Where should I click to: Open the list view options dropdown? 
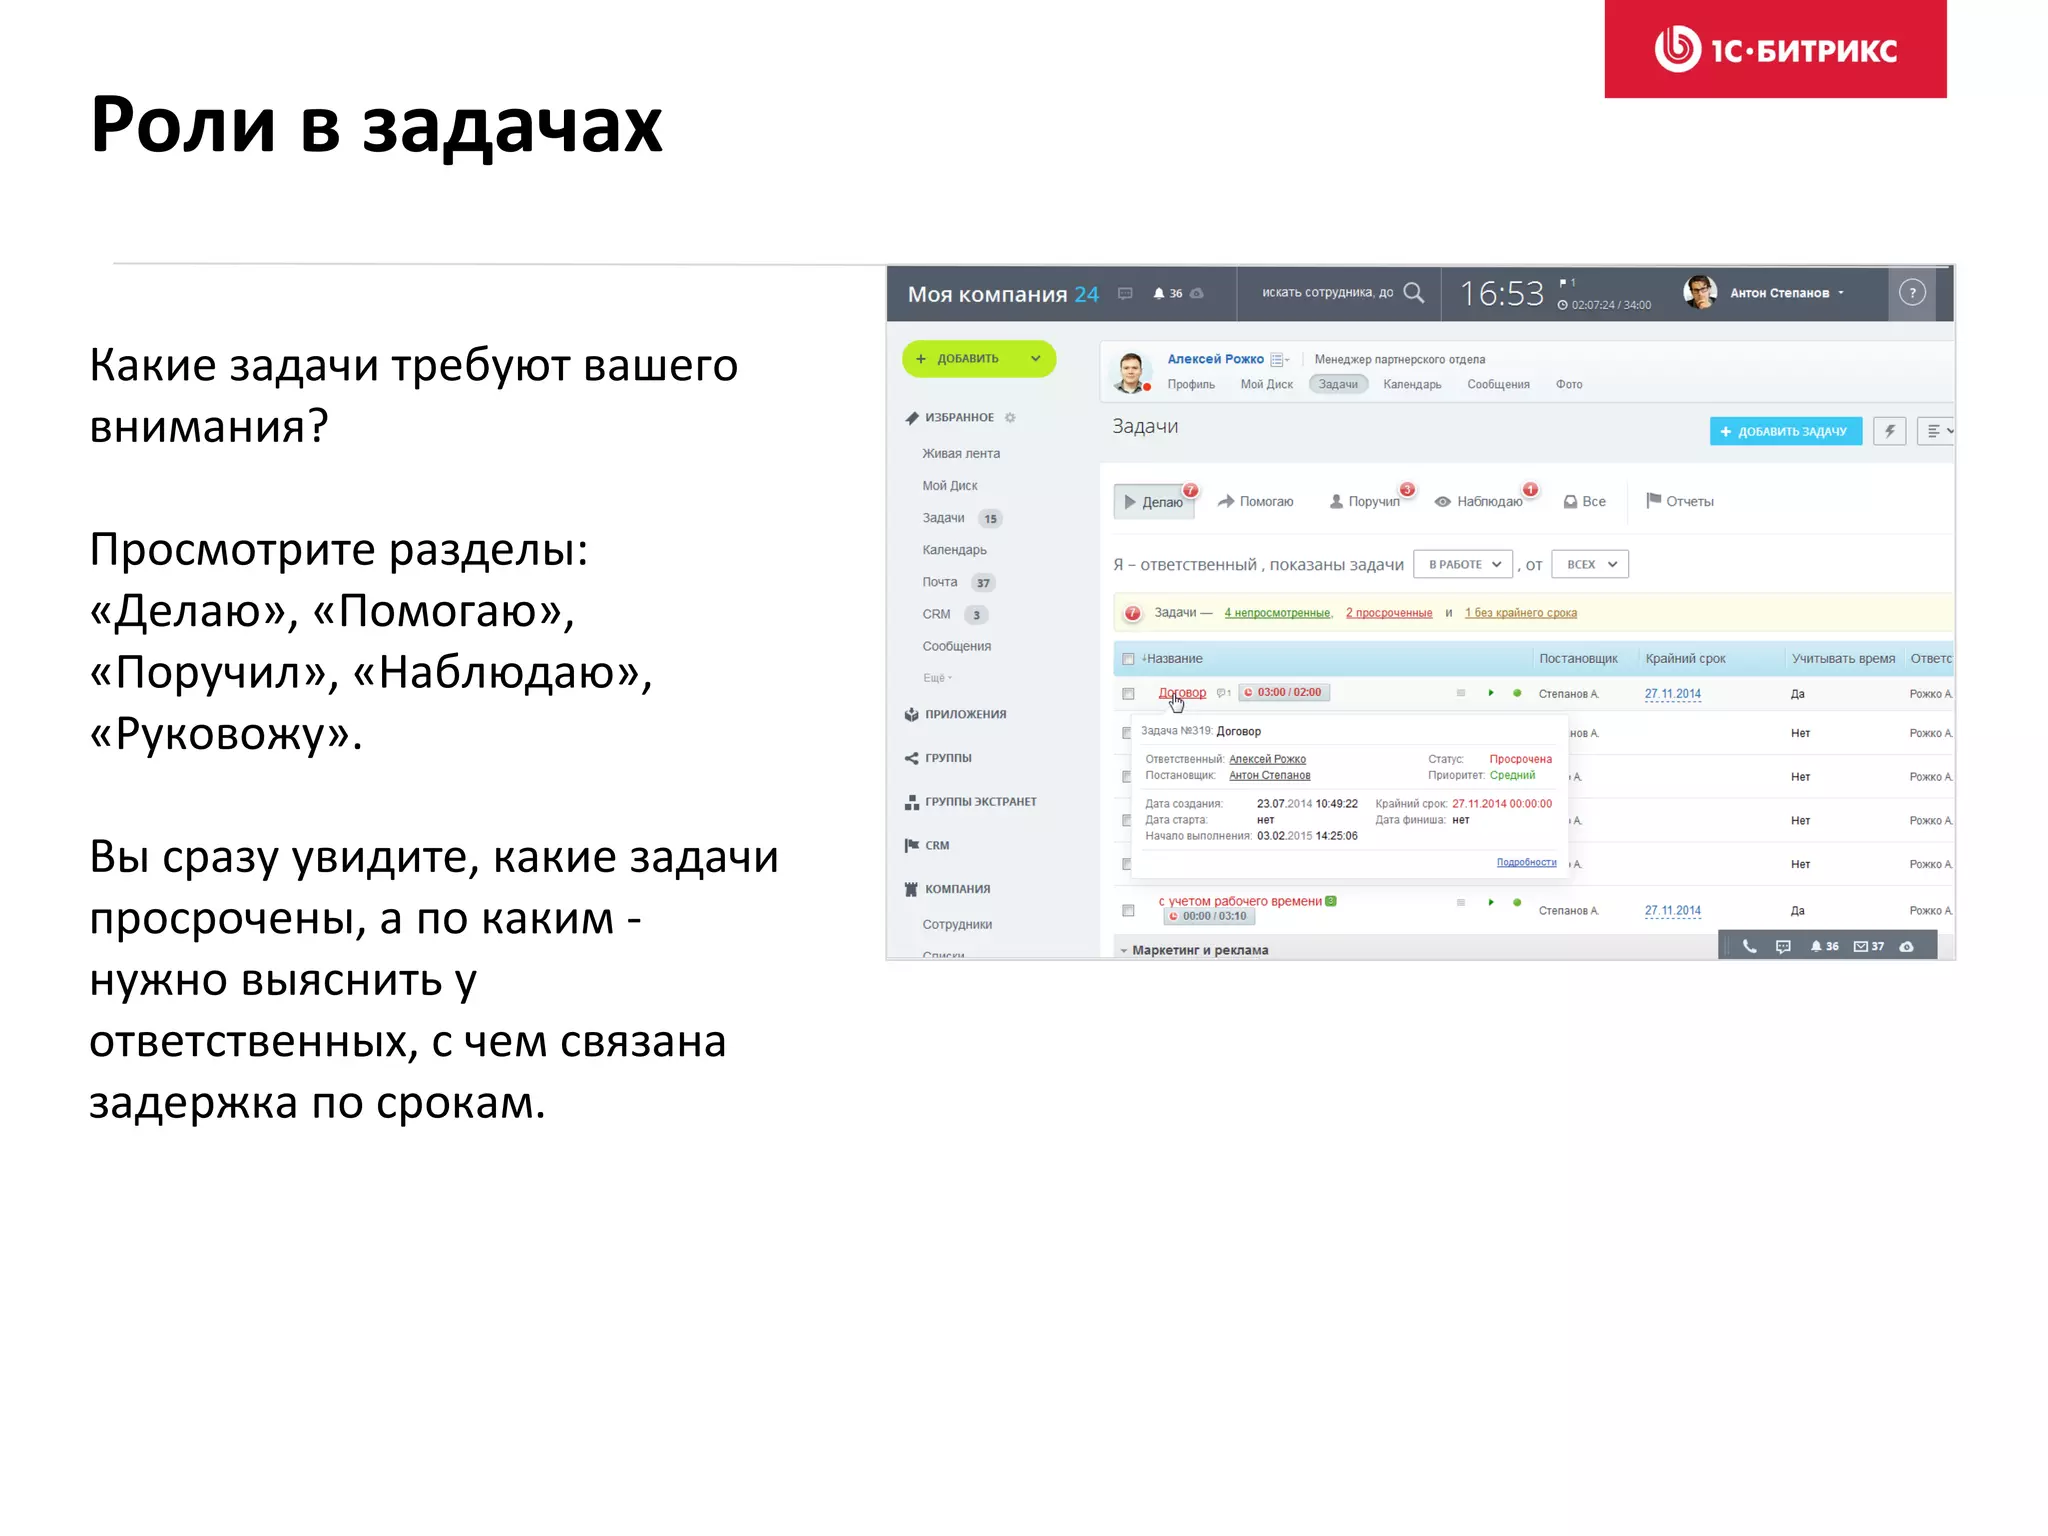[1937, 431]
